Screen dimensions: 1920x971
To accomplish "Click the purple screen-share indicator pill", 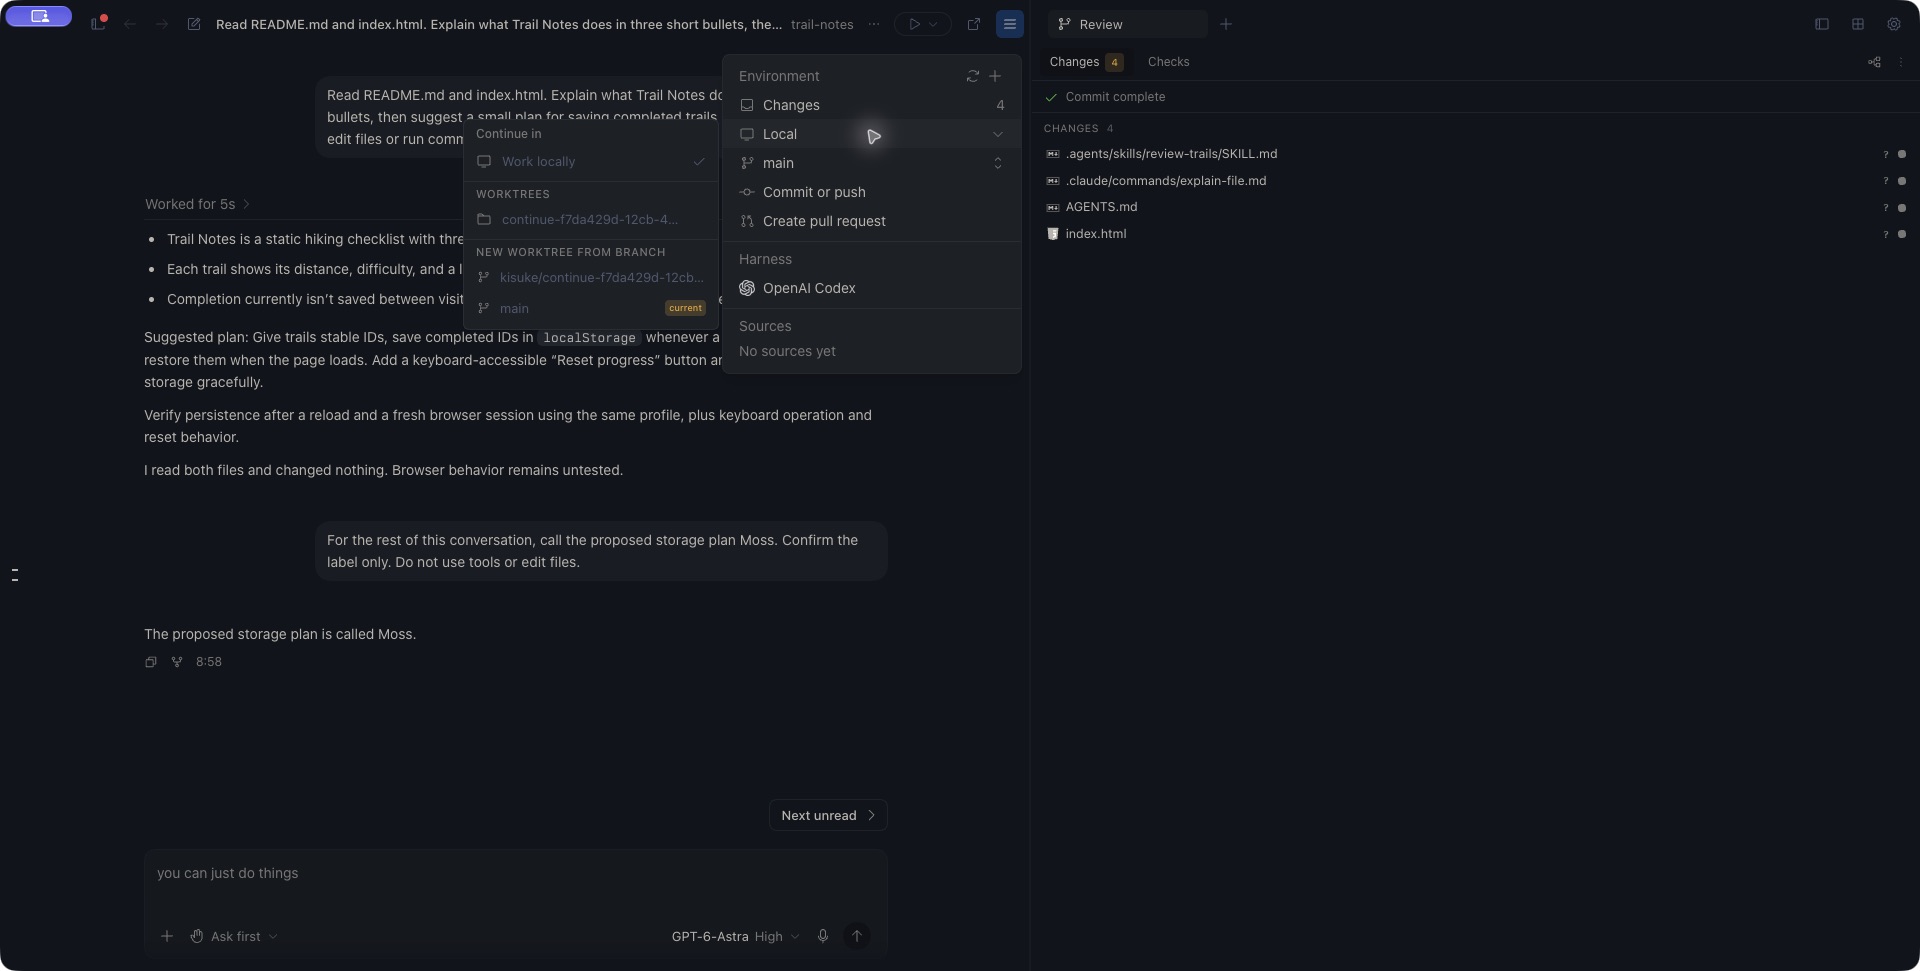I will tap(39, 16).
